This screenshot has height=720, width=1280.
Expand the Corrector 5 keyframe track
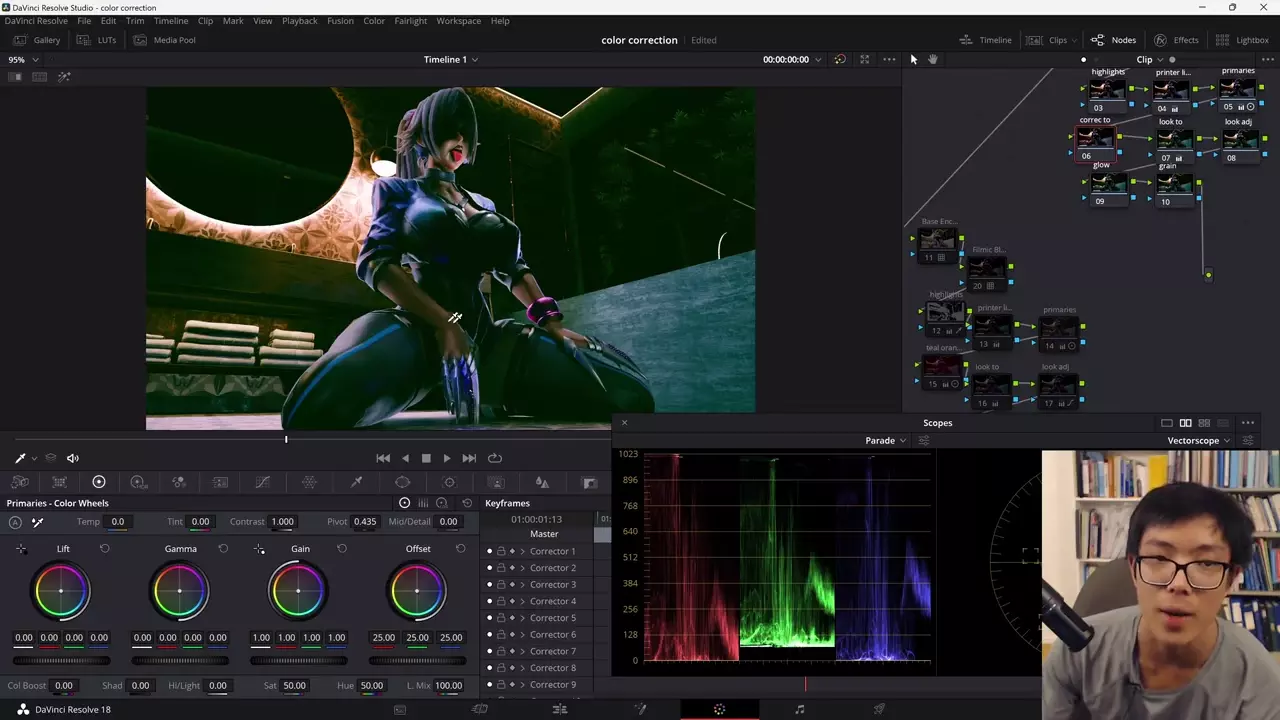(x=522, y=618)
